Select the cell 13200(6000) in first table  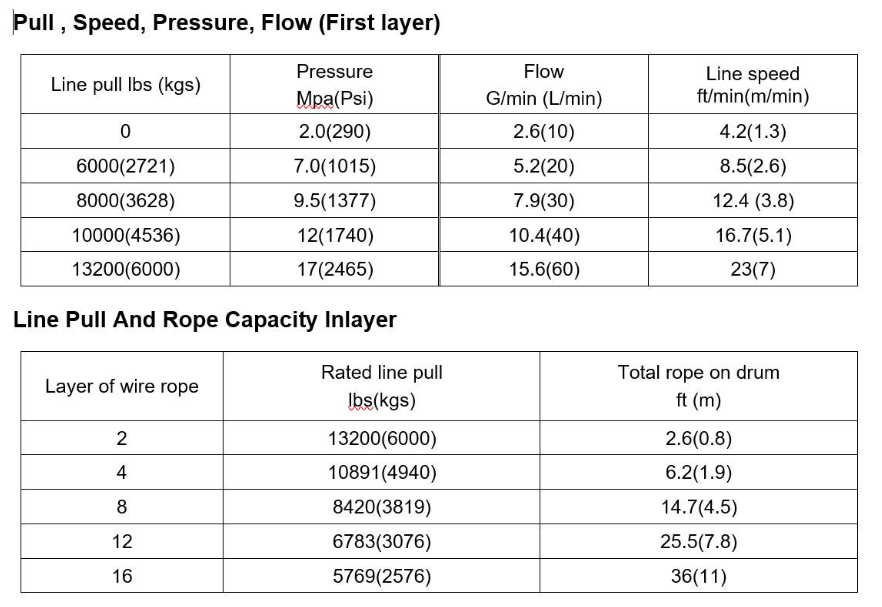click(125, 269)
